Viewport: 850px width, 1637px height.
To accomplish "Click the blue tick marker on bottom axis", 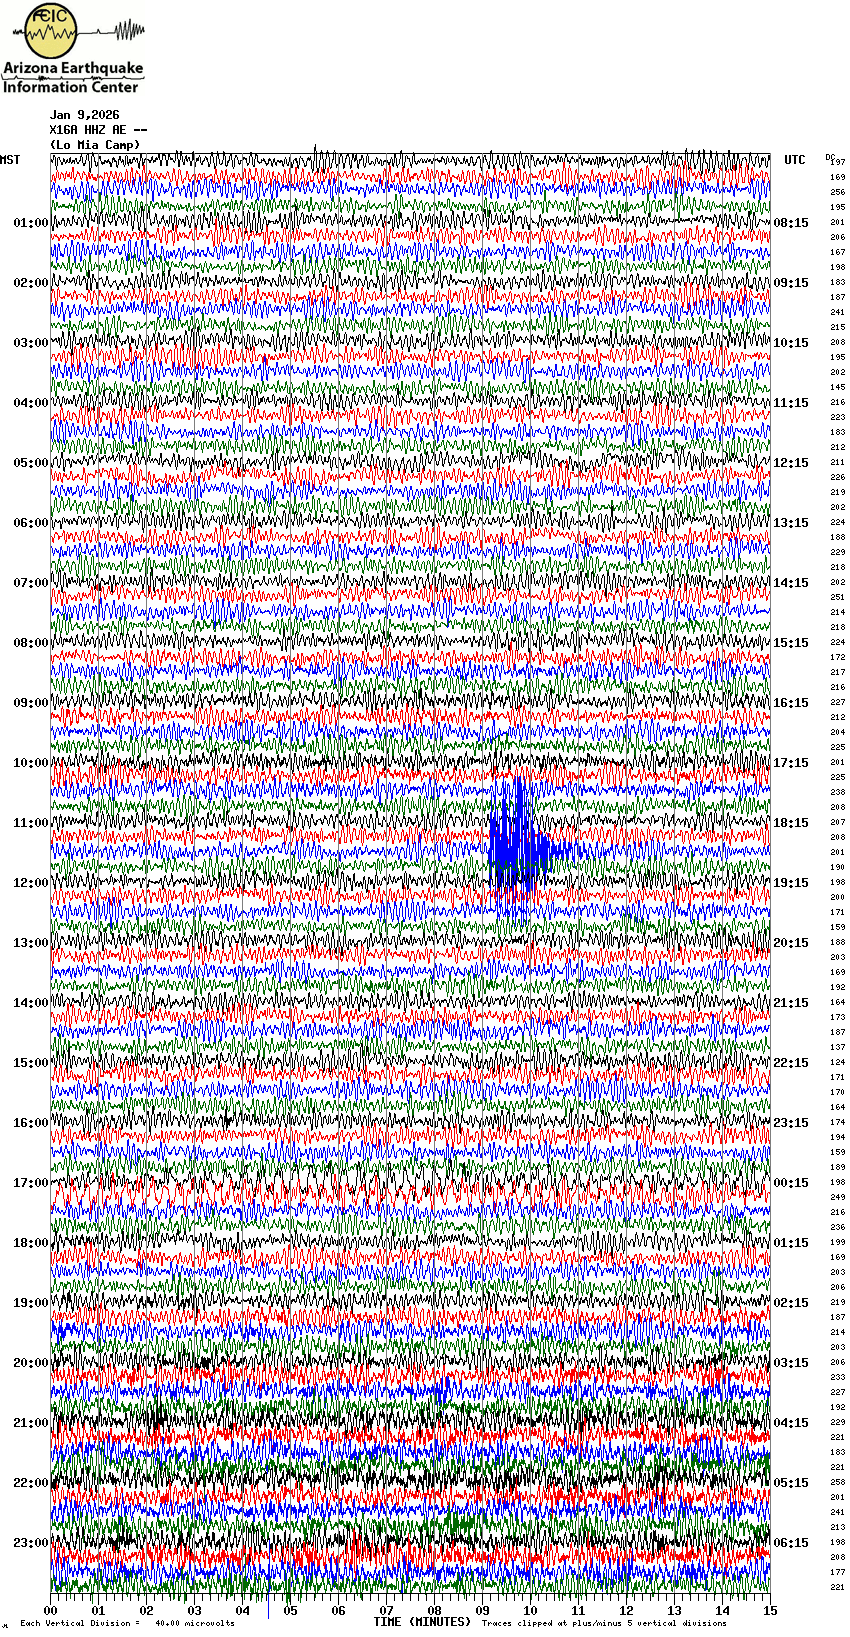I will click(268, 1607).
